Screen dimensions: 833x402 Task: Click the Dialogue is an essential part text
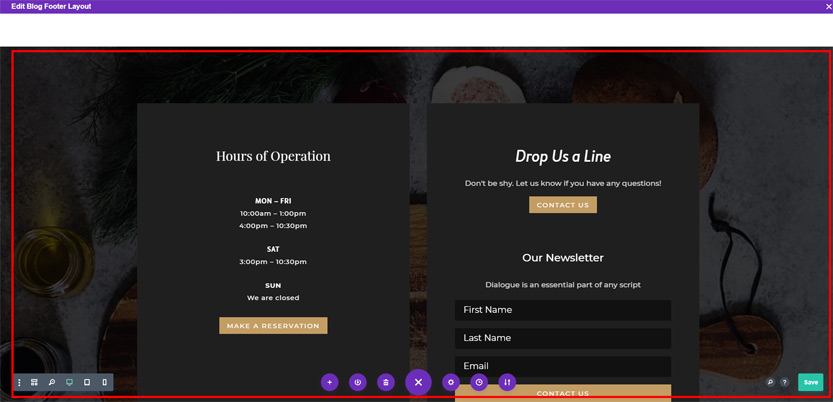point(563,285)
